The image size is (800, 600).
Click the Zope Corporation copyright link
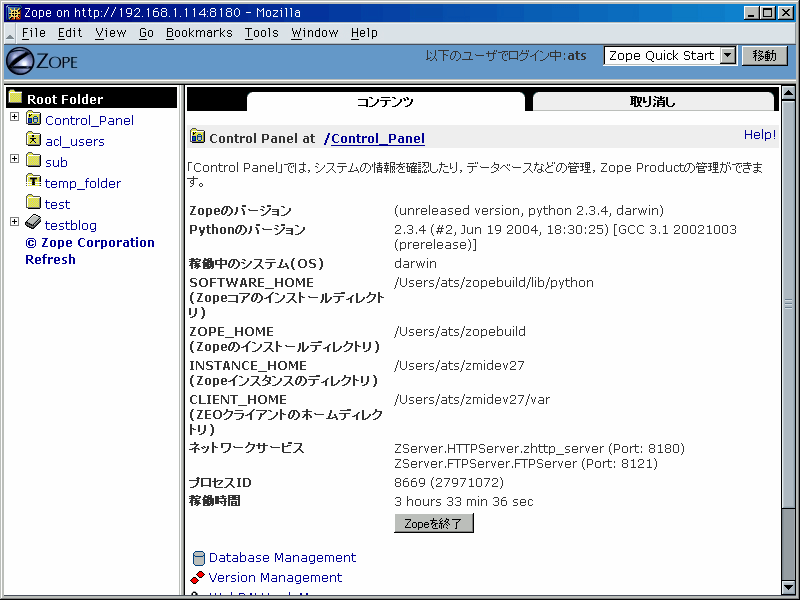pos(90,243)
